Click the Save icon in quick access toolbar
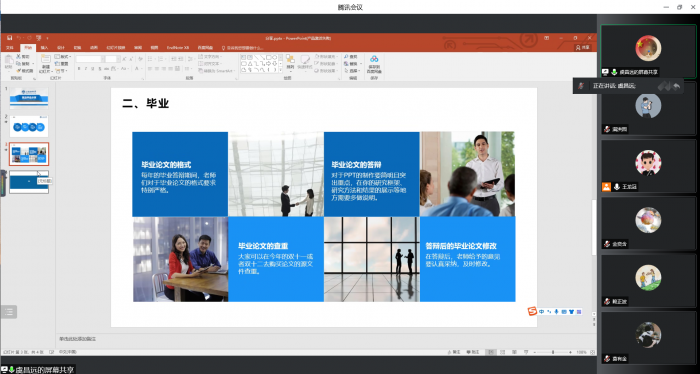The height and width of the screenshot is (374, 700). 9,38
